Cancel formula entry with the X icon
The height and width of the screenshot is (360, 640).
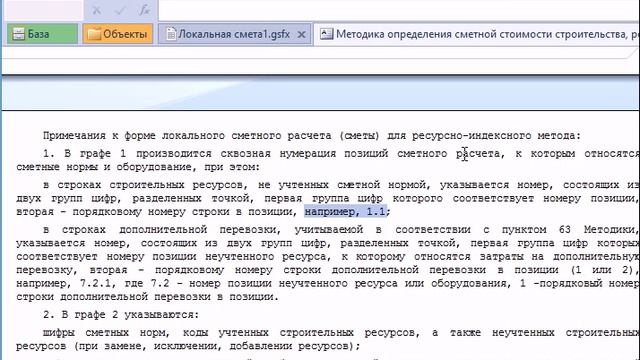[x=97, y=10]
